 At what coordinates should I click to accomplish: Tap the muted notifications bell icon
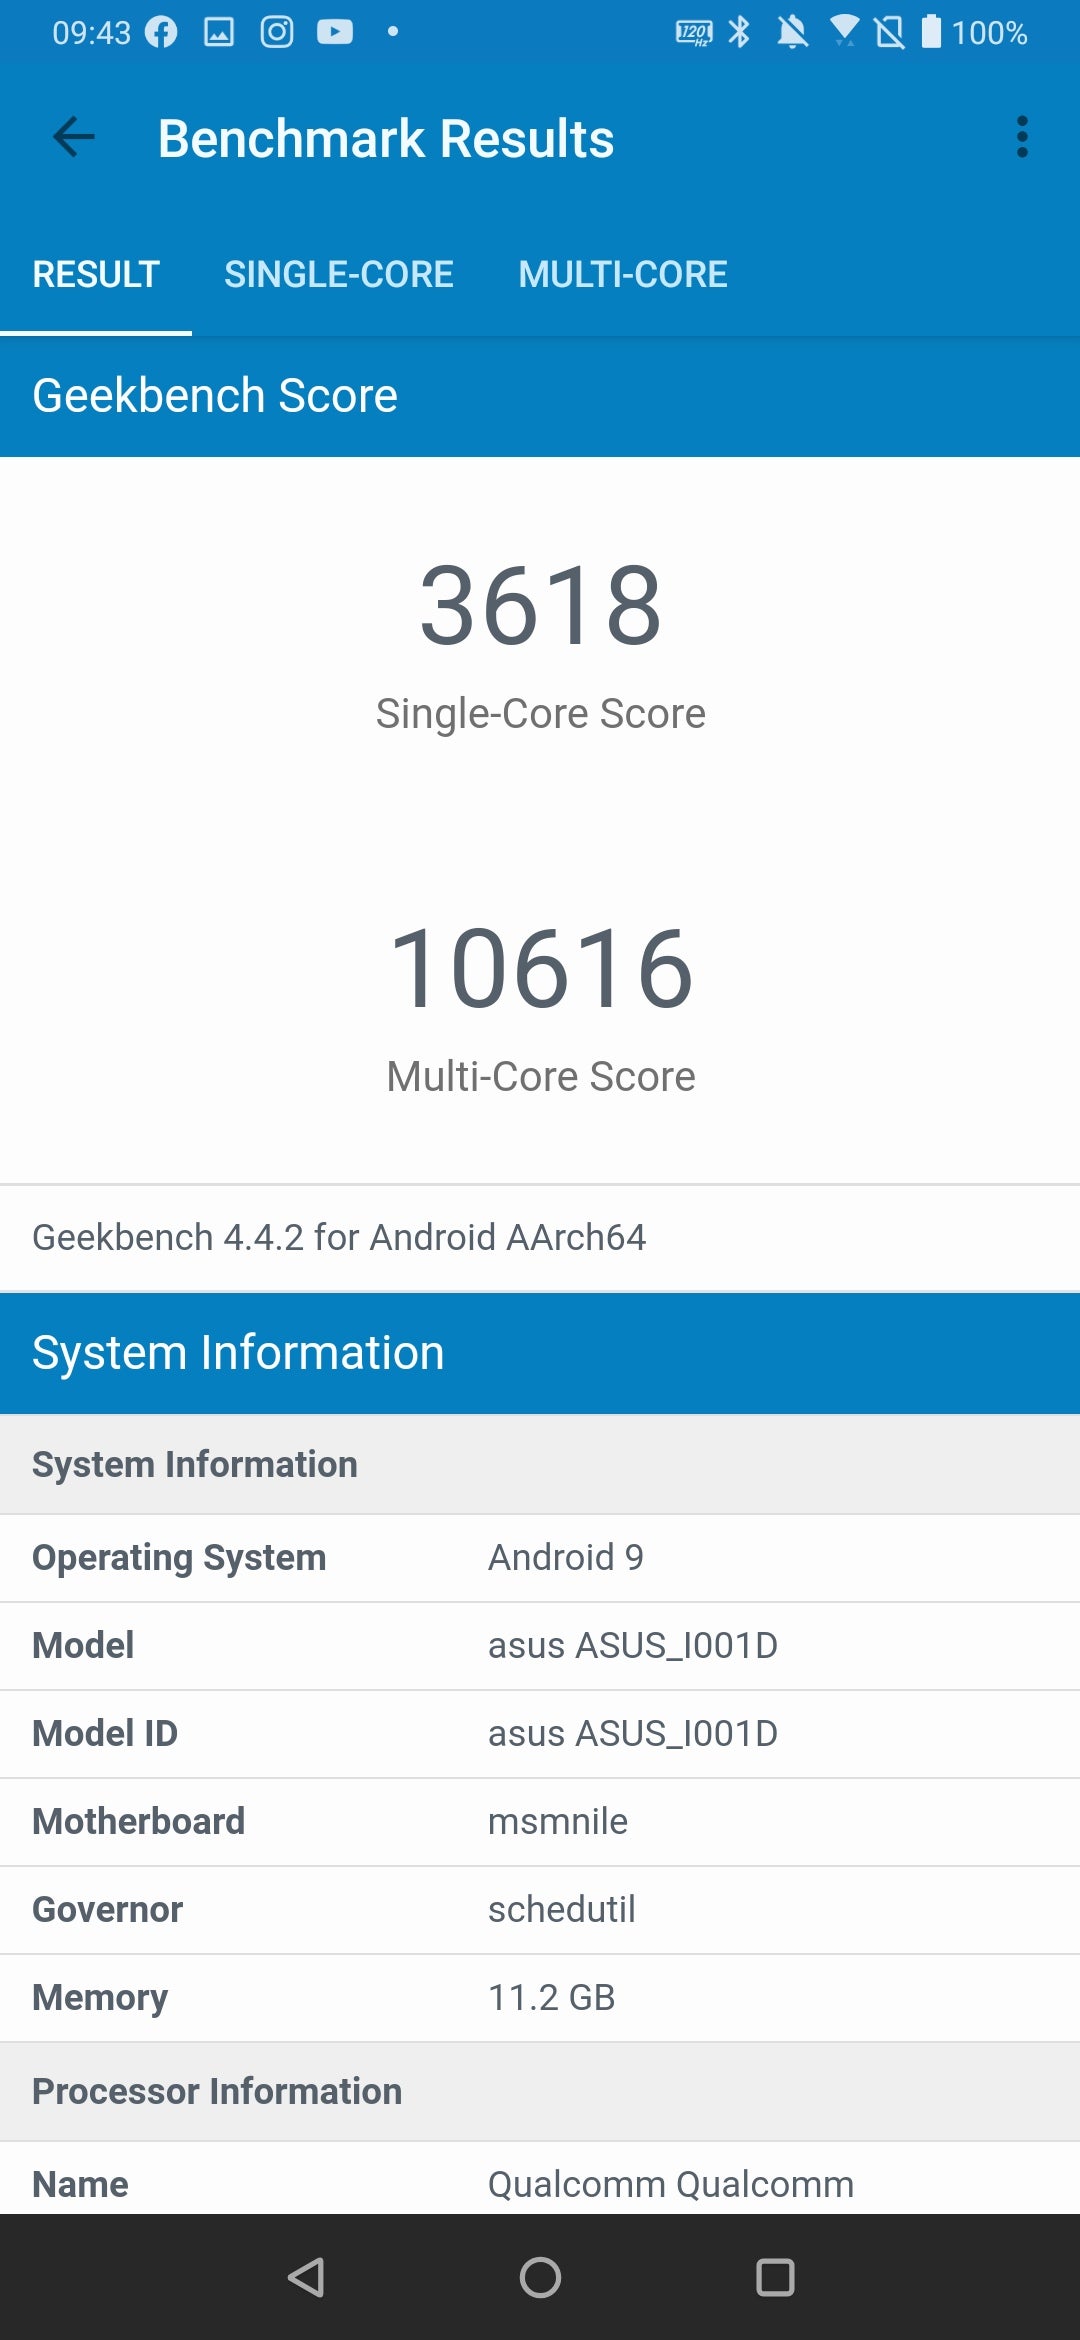[x=793, y=32]
